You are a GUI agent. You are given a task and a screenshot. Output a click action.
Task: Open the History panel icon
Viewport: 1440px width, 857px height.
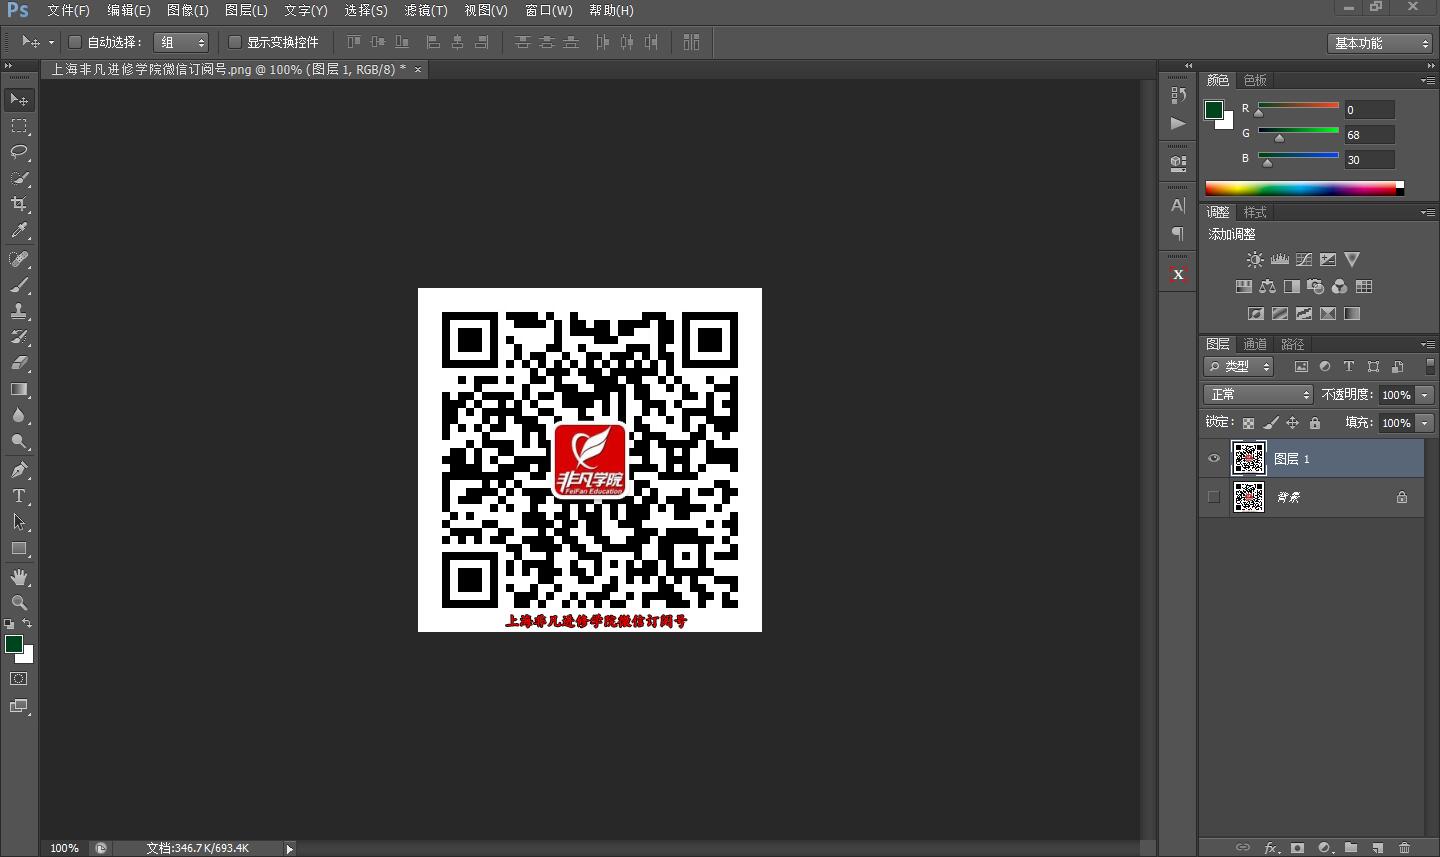1178,95
